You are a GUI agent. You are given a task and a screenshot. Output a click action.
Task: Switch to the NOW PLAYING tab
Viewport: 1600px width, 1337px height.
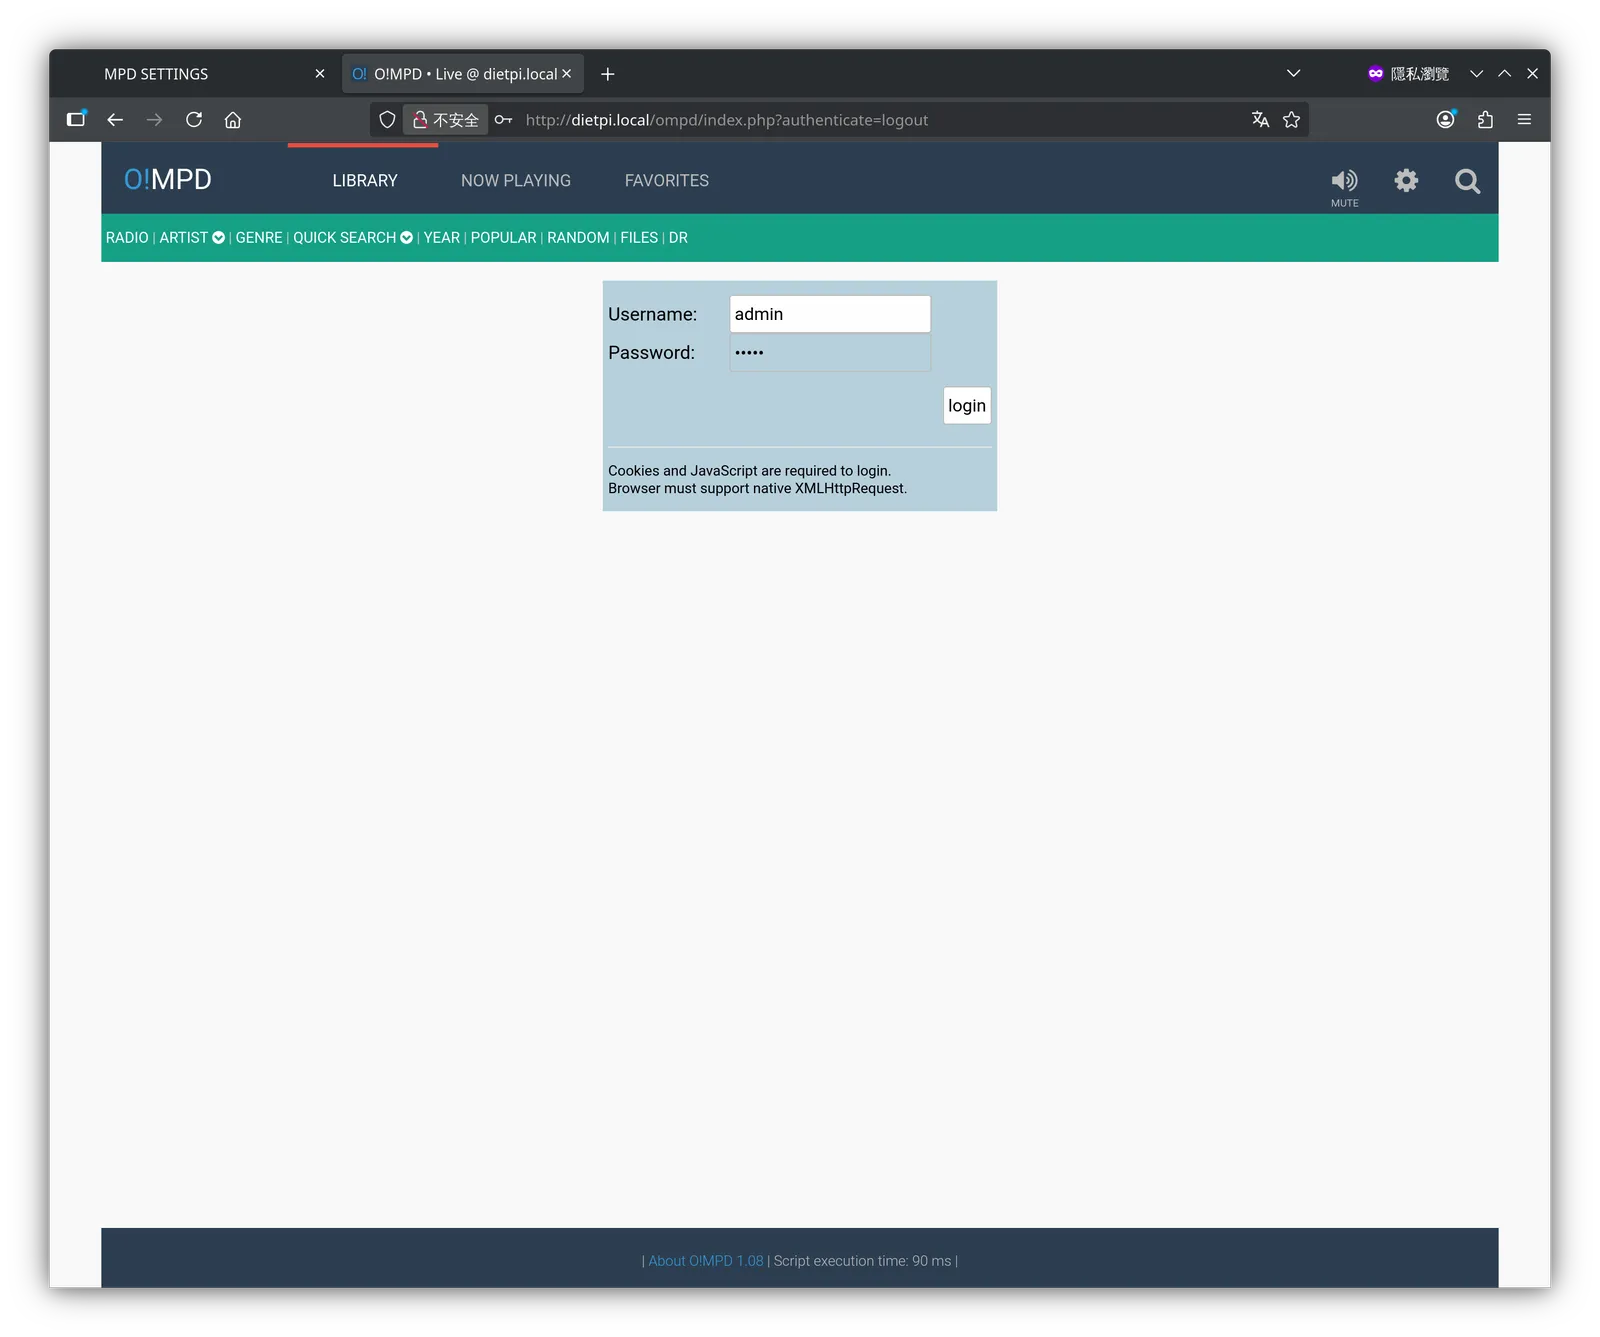(x=516, y=181)
